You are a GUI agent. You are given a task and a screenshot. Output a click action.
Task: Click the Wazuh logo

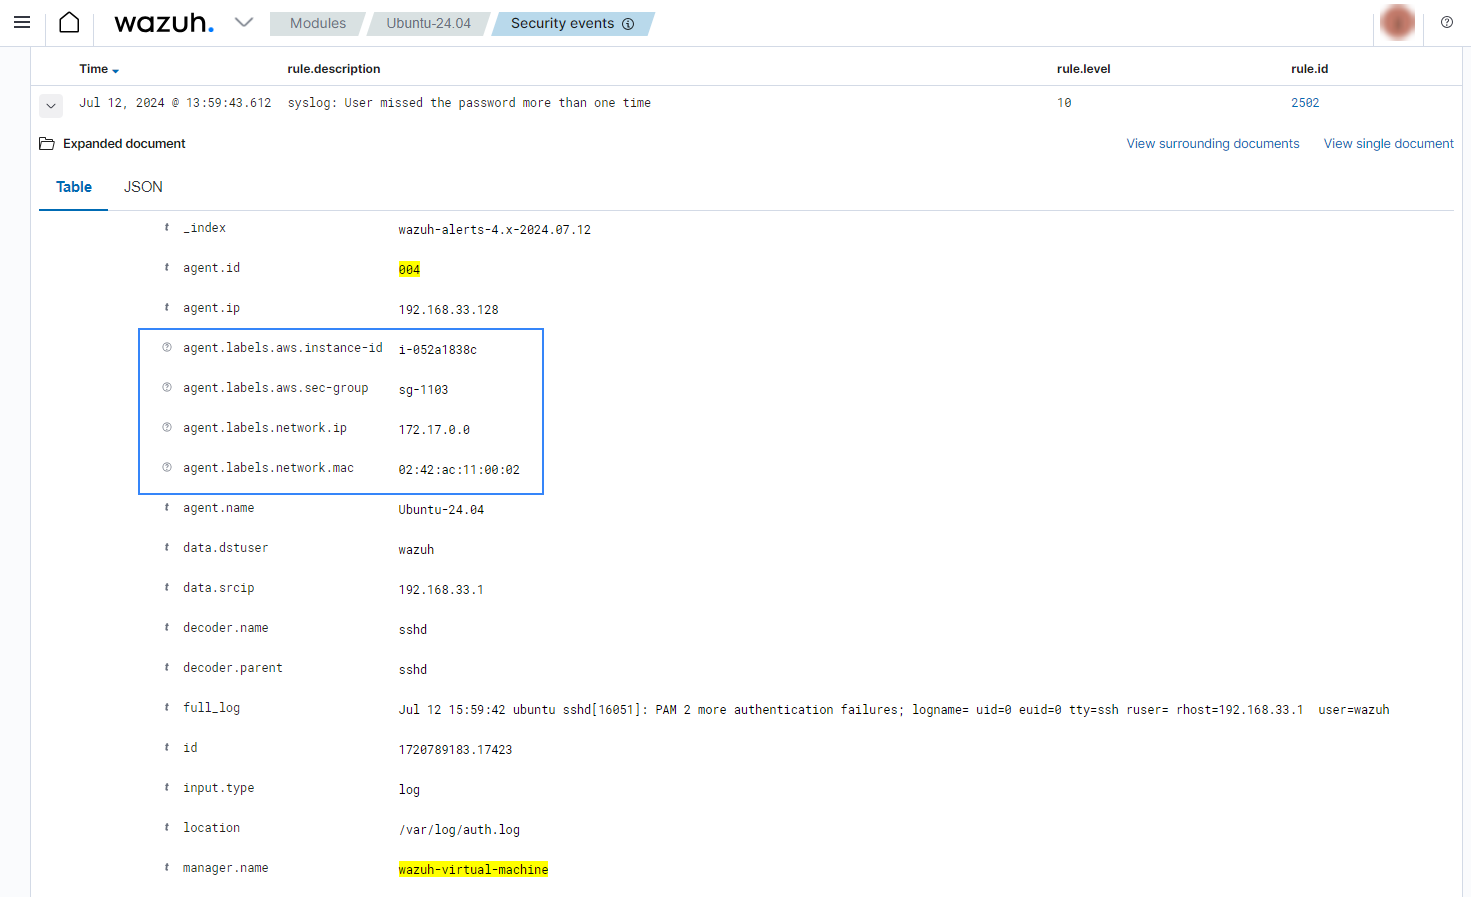pyautogui.click(x=163, y=22)
